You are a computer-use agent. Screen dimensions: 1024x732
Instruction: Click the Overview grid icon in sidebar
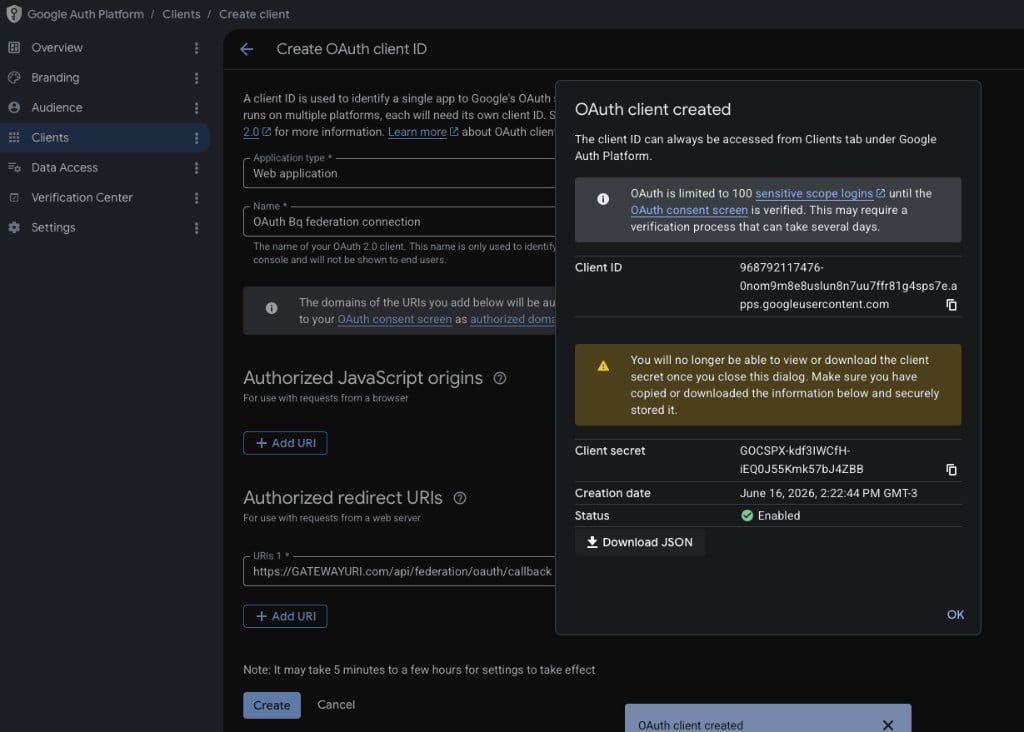[14, 48]
